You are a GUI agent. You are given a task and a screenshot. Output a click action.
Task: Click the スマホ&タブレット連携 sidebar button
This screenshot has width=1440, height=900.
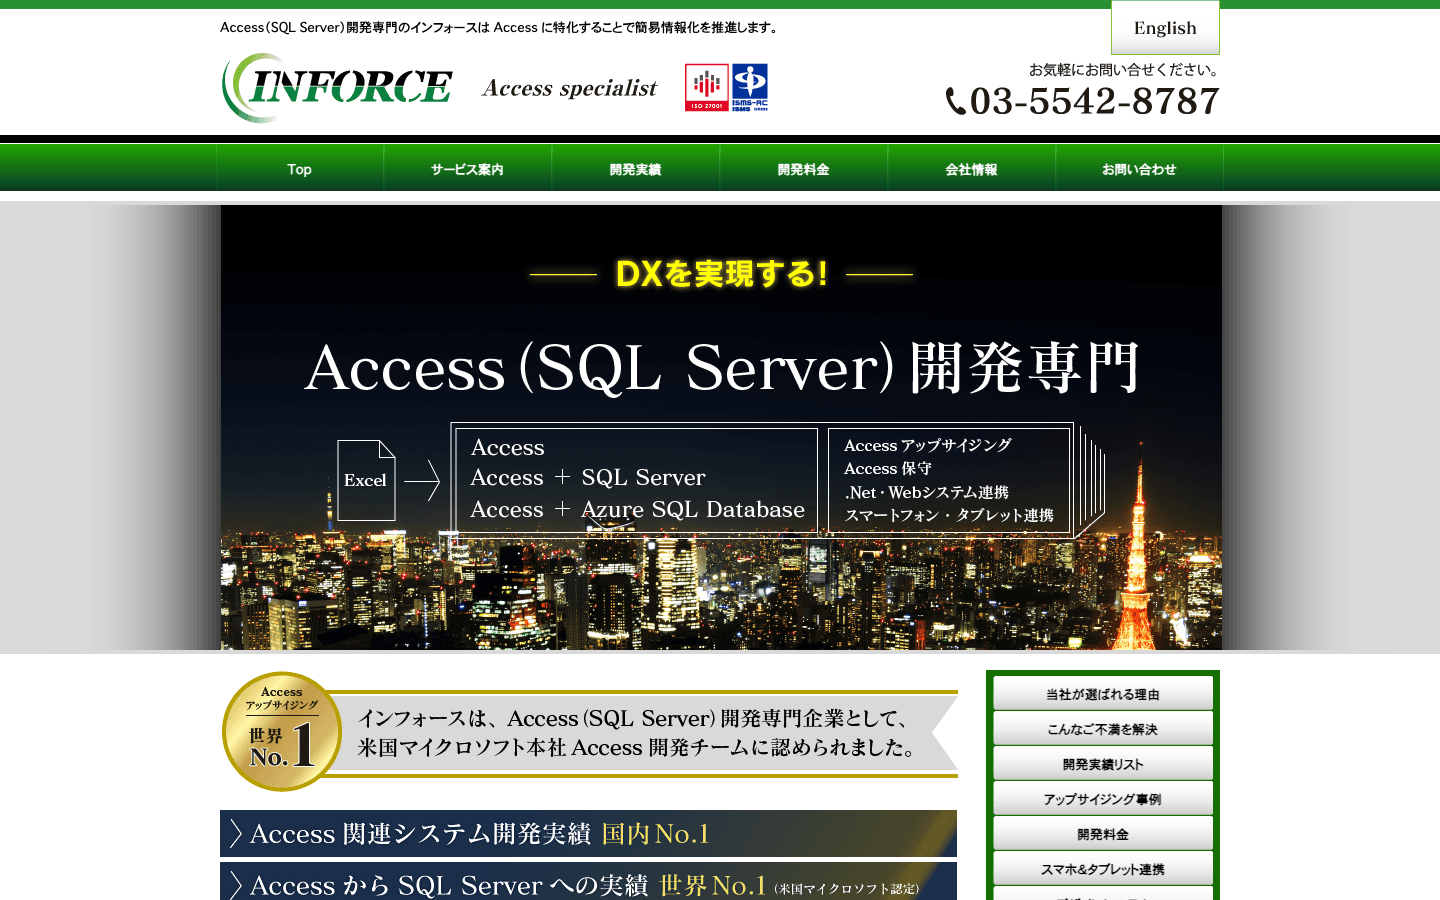1103,869
